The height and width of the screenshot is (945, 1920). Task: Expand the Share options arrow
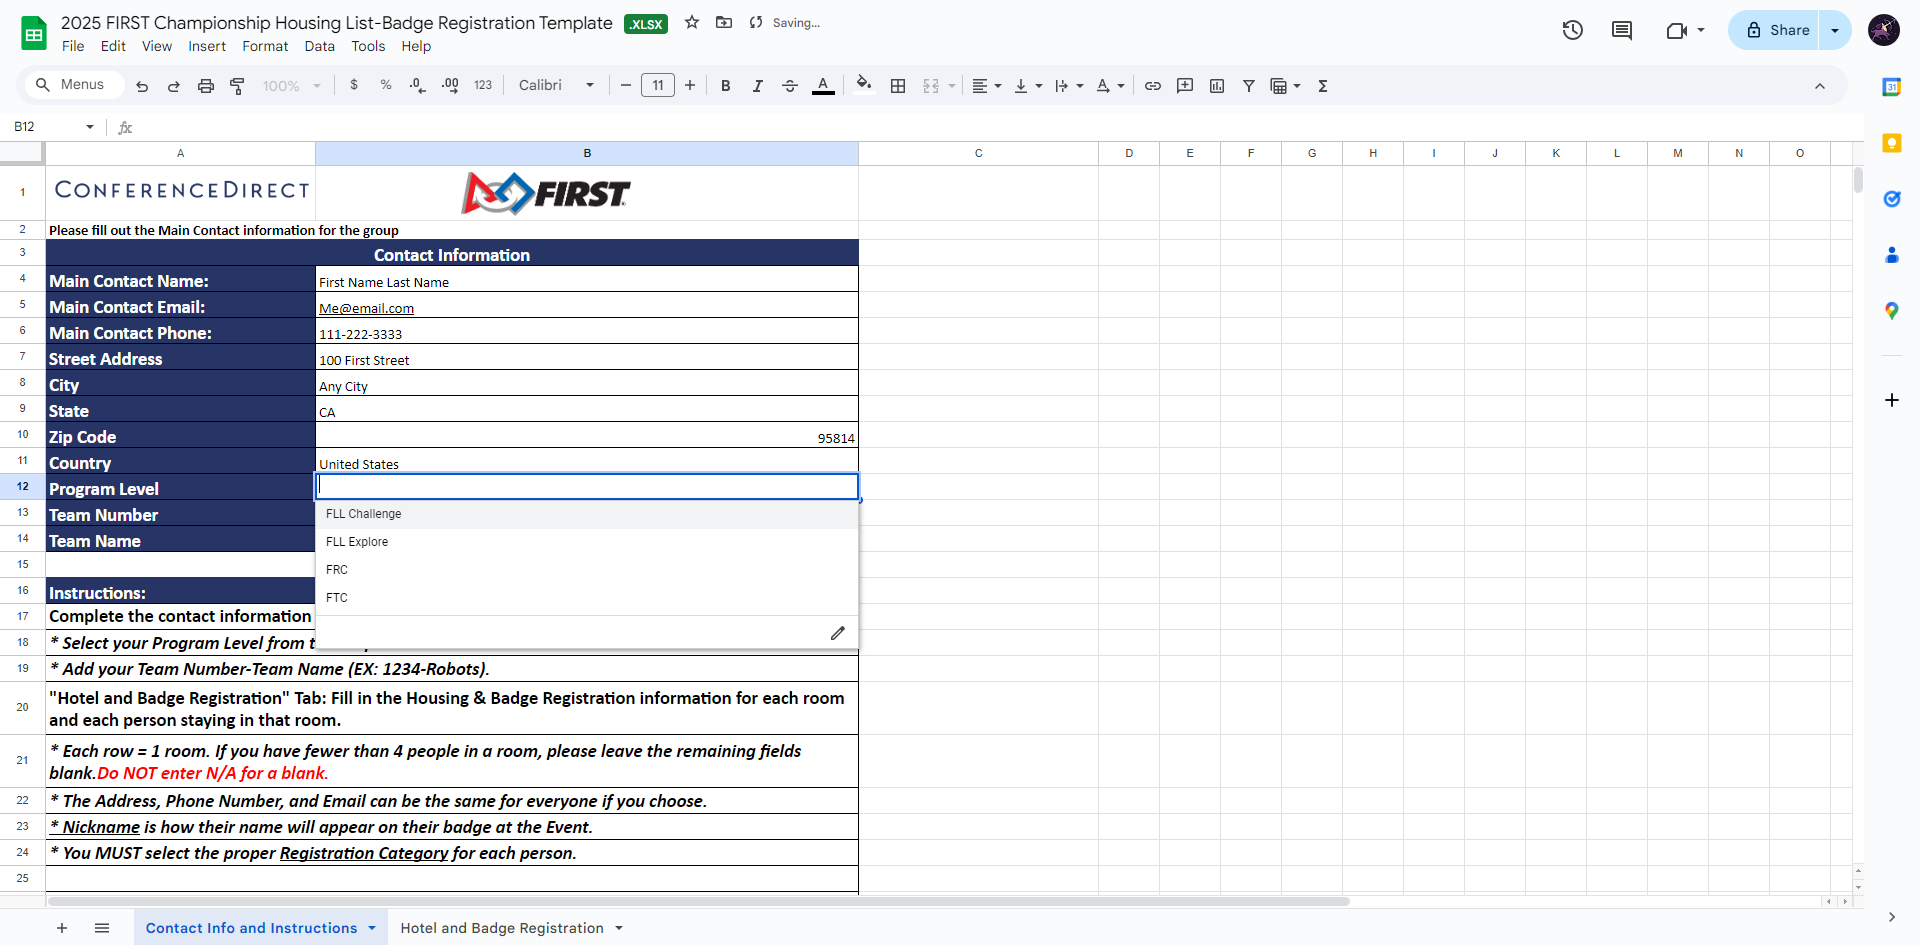[1835, 30]
